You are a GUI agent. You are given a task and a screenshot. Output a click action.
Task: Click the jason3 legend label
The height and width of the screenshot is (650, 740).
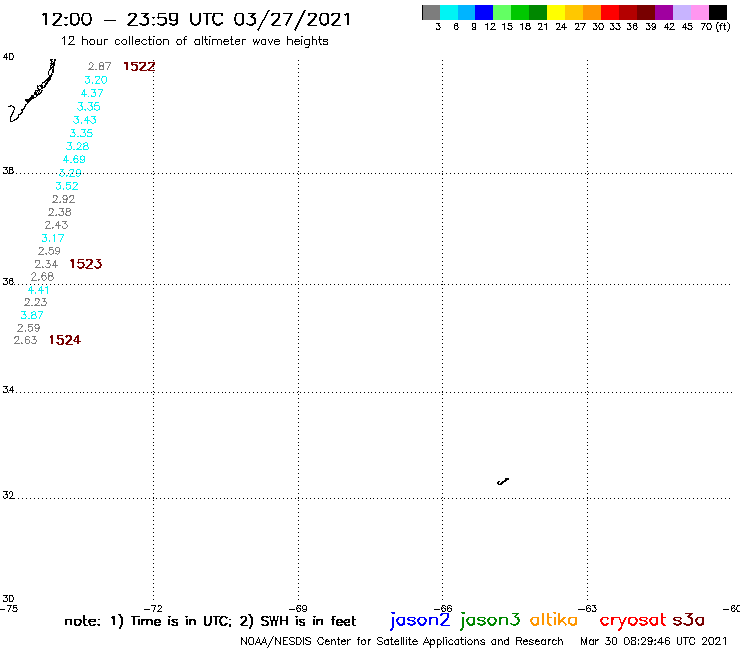tap(490, 620)
